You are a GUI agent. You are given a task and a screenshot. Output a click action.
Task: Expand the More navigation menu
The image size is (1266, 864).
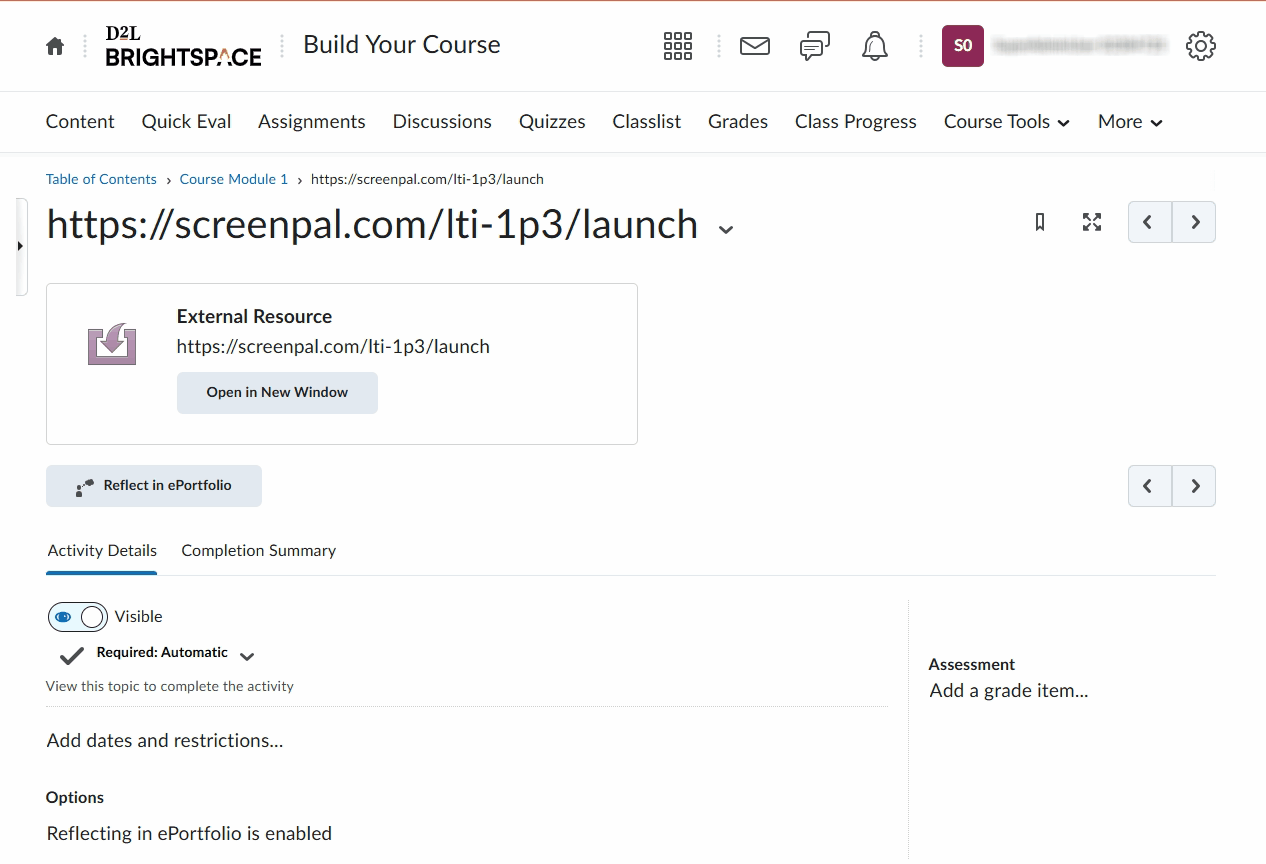coord(1130,122)
